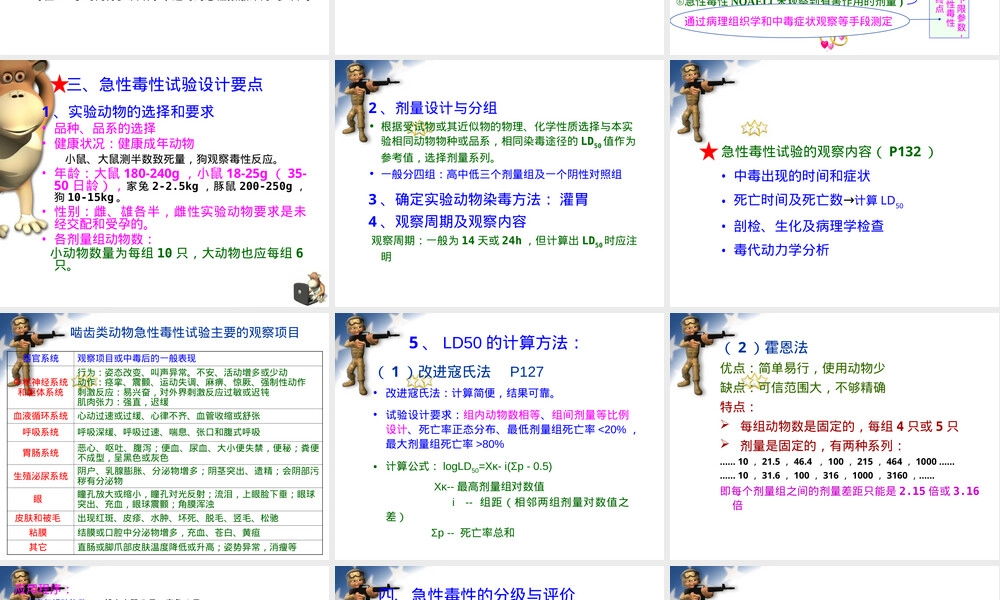Select the line 观察周期:一般为 14 天或 24h
Viewport: 1000px width, 600px height.
[x=504, y=248]
